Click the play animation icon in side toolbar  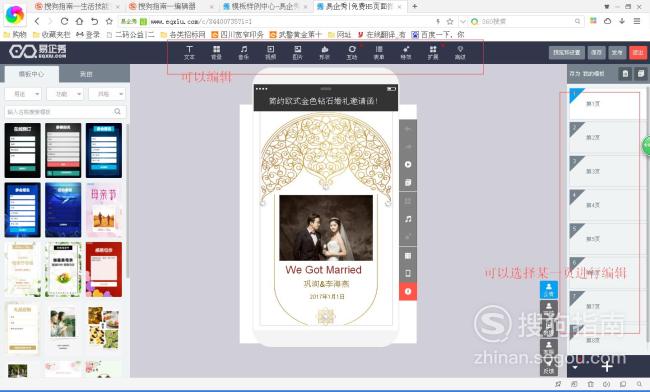point(408,165)
